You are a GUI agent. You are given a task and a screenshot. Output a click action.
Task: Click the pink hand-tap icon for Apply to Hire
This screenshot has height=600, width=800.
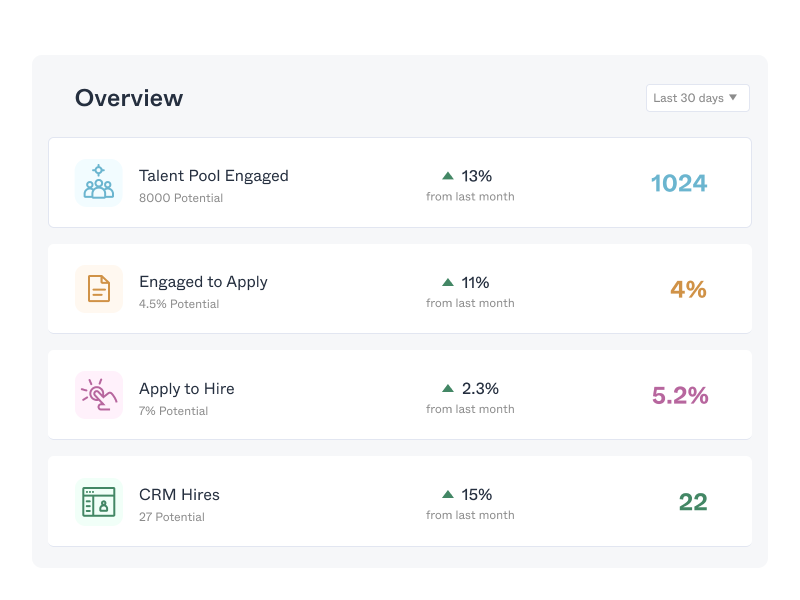pyautogui.click(x=98, y=395)
